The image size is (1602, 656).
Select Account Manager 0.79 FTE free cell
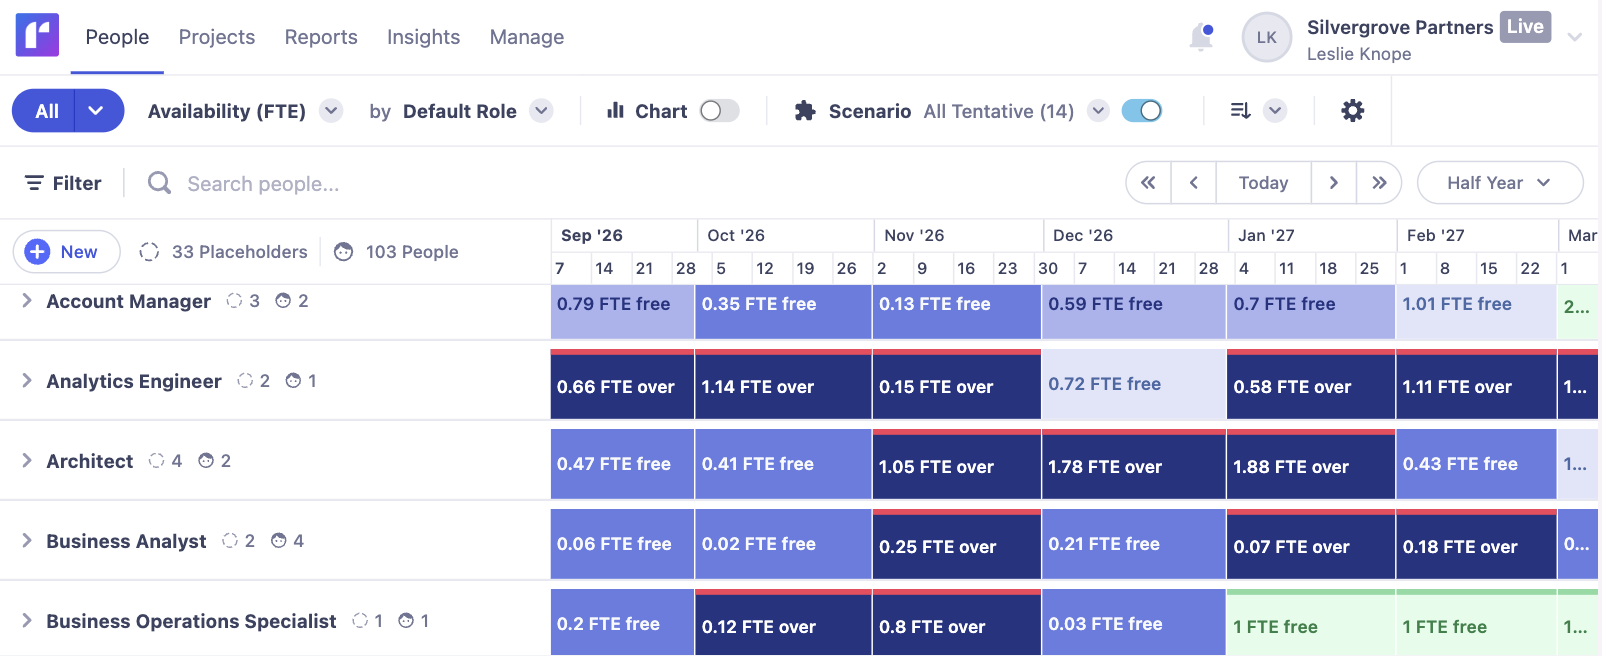(622, 312)
